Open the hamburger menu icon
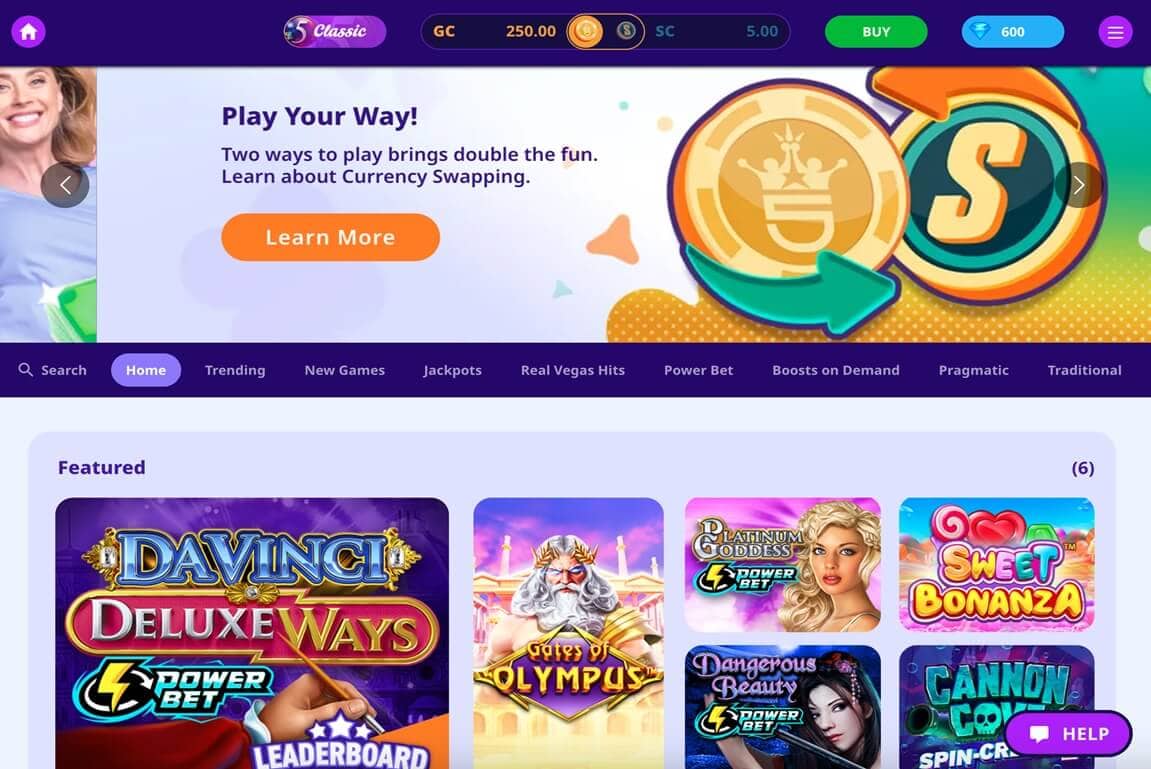The image size is (1151, 769). [x=1115, y=32]
